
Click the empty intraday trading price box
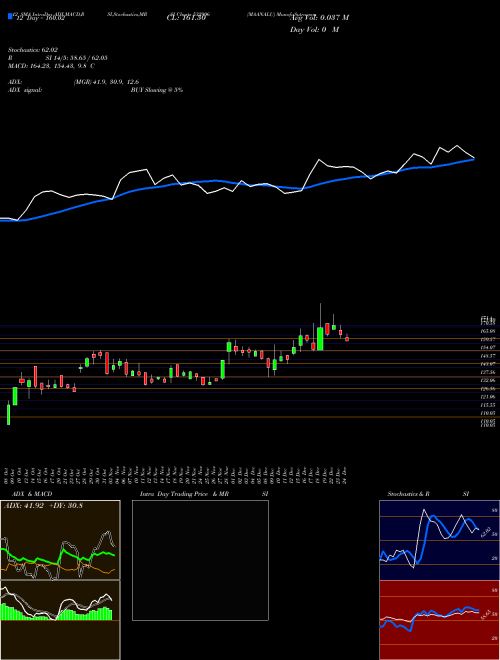pyautogui.click(x=200, y=560)
